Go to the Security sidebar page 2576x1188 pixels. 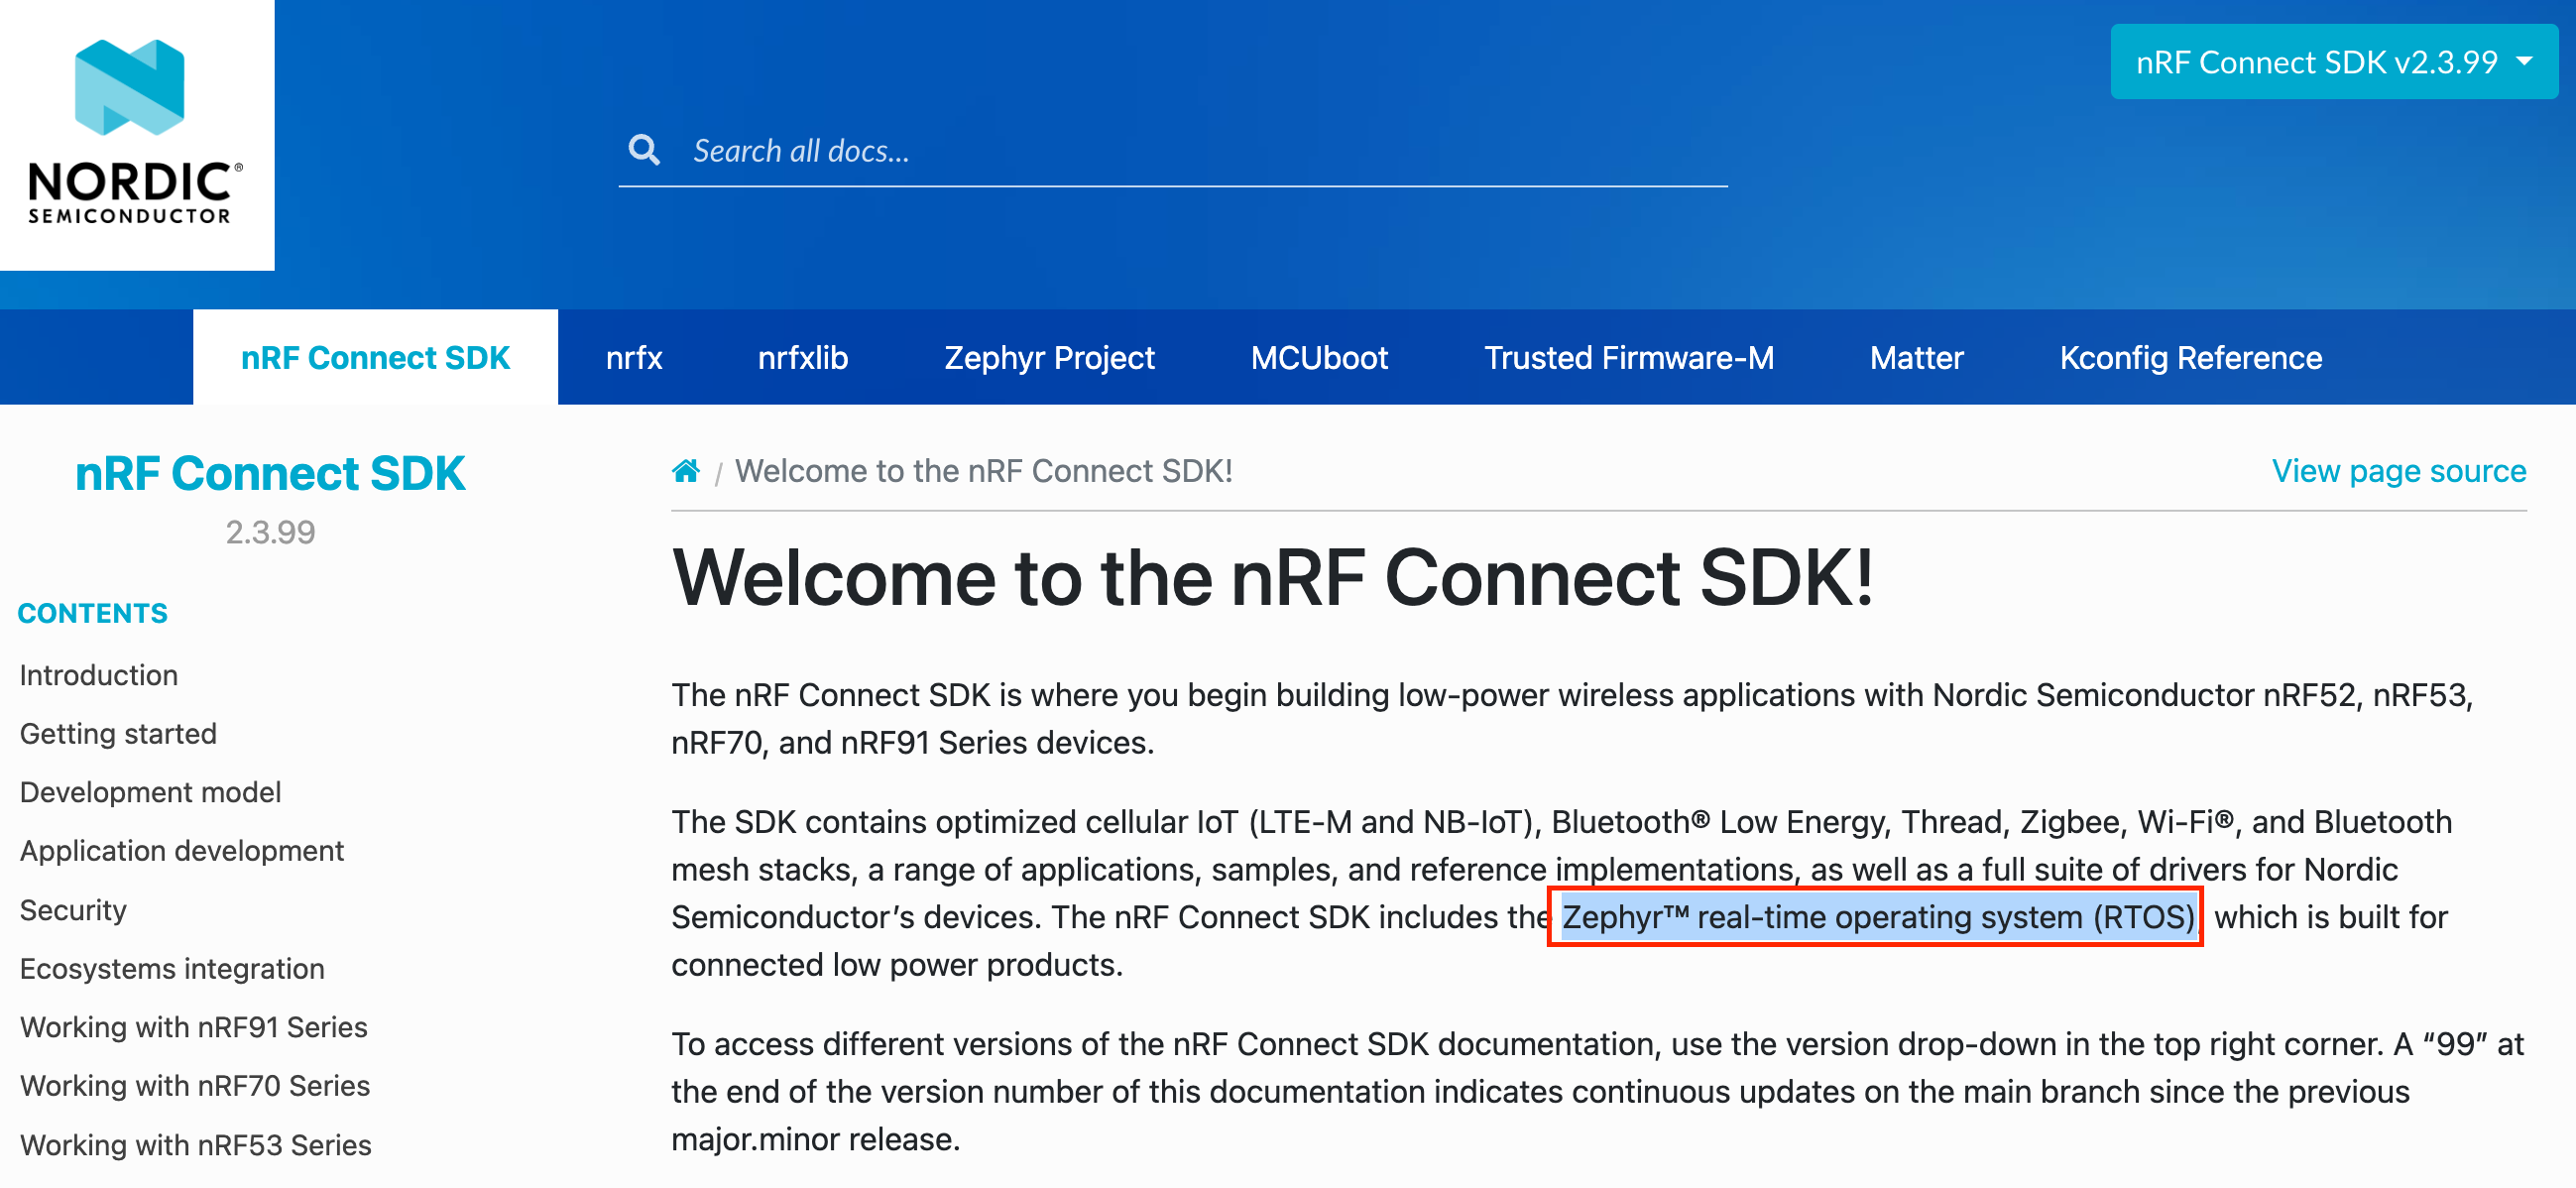pos(73,910)
